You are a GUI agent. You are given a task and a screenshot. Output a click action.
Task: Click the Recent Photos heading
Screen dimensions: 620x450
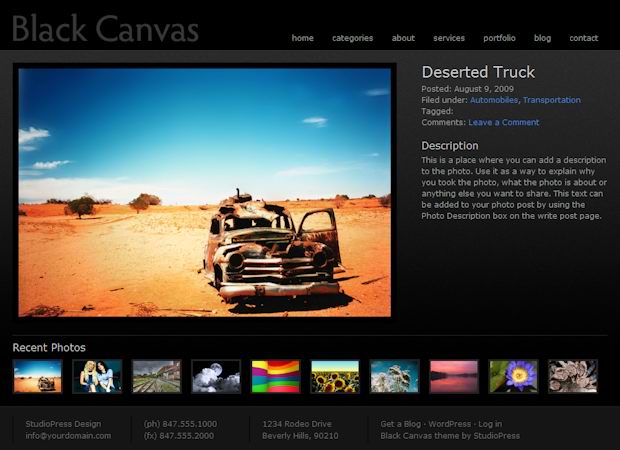pyautogui.click(x=49, y=348)
